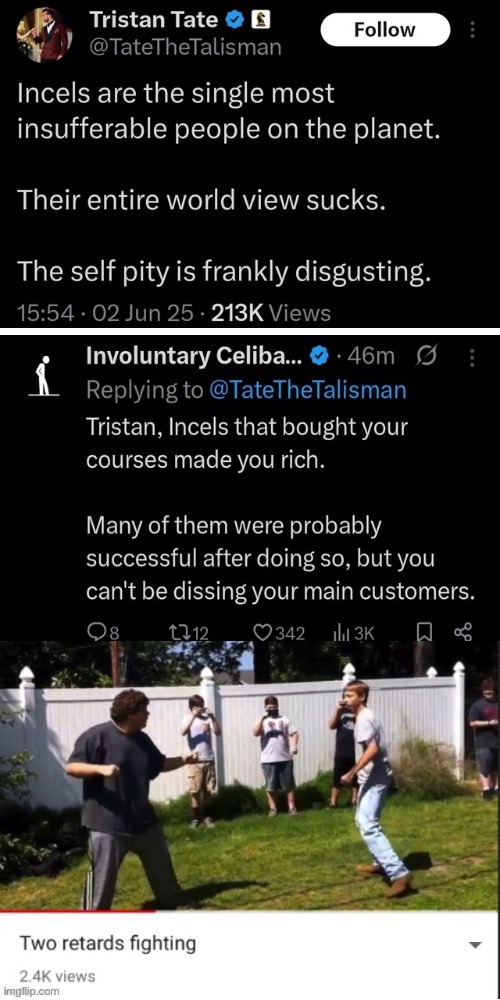Click the verified badge on Involuntary Celibate reply

coord(319,357)
